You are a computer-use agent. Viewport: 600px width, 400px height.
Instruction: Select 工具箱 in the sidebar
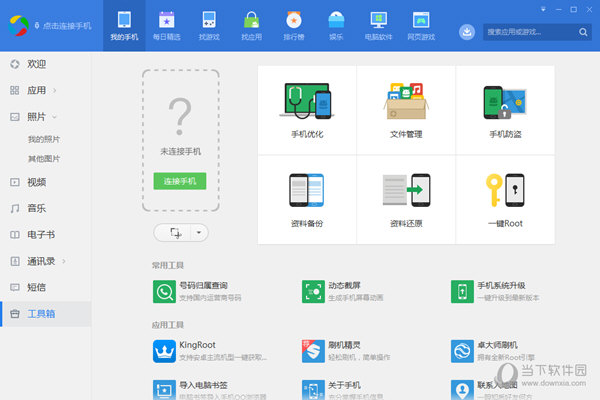pos(46,313)
